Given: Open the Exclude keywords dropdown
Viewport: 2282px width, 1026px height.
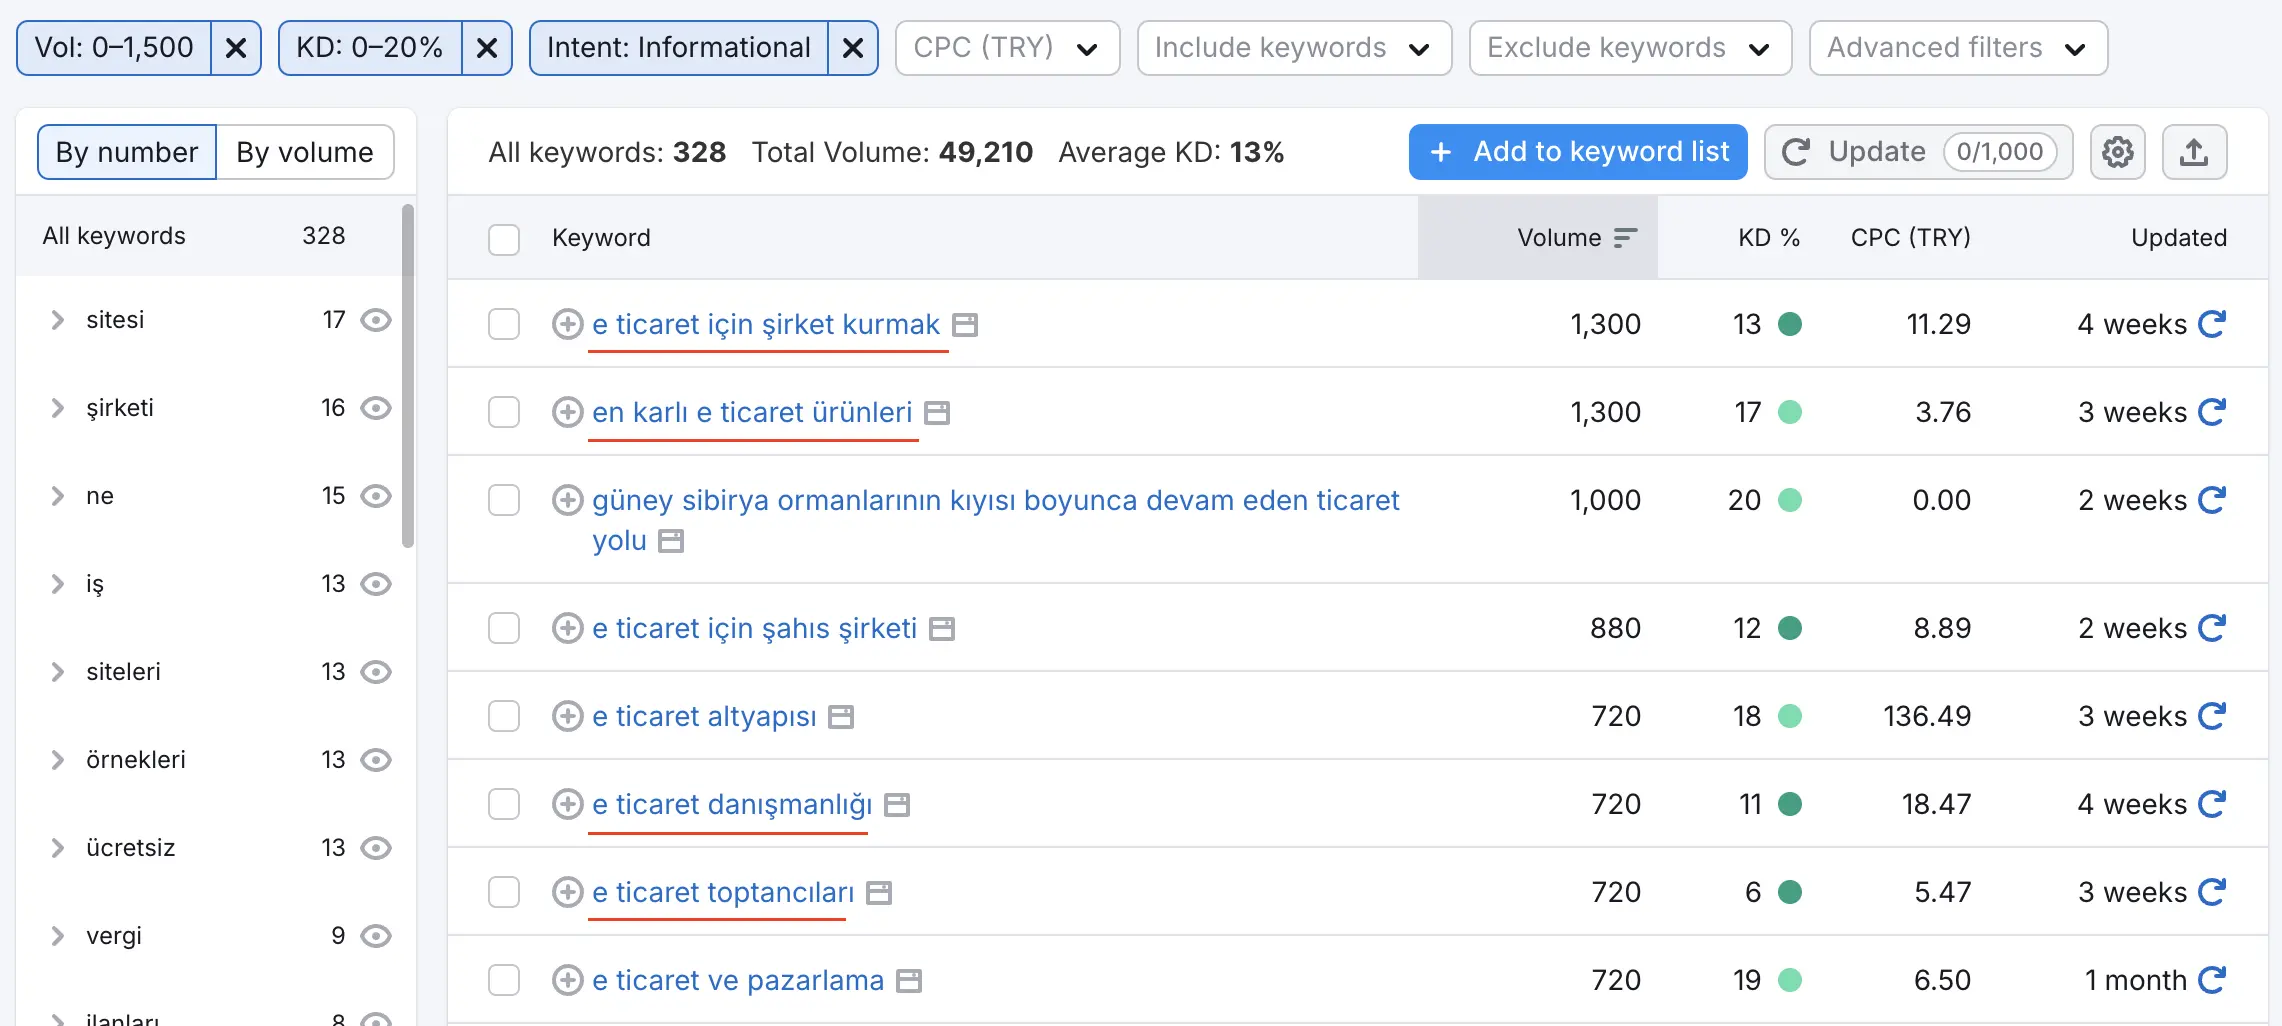Looking at the screenshot, I should point(1630,48).
